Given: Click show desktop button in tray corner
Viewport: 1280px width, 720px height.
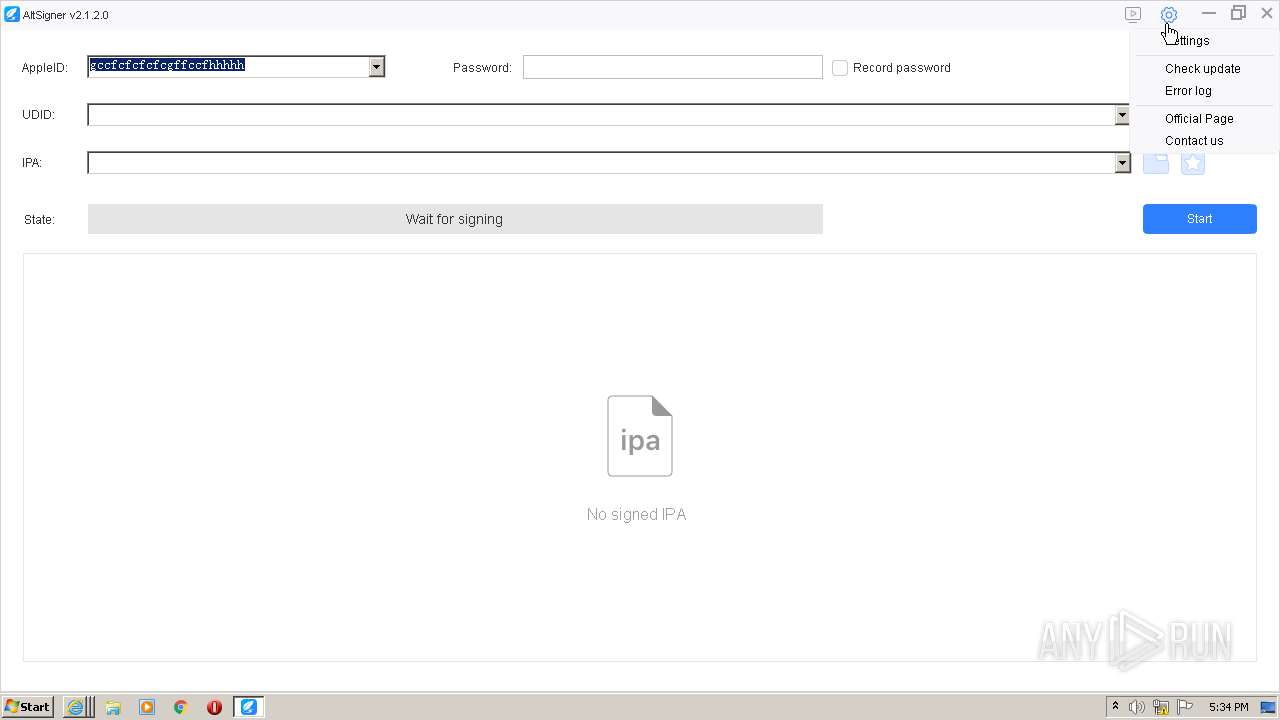Looking at the screenshot, I should pyautogui.click(x=1268, y=707).
